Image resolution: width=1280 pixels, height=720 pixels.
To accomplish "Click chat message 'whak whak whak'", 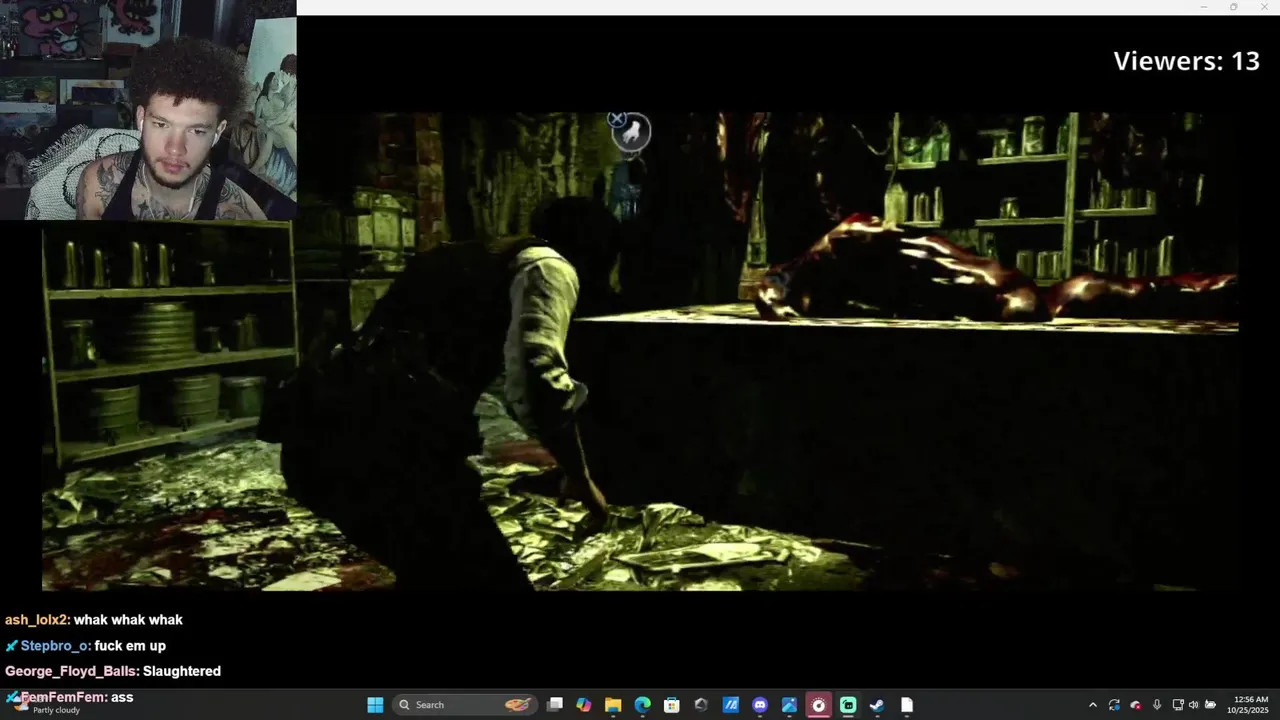I will point(128,620).
